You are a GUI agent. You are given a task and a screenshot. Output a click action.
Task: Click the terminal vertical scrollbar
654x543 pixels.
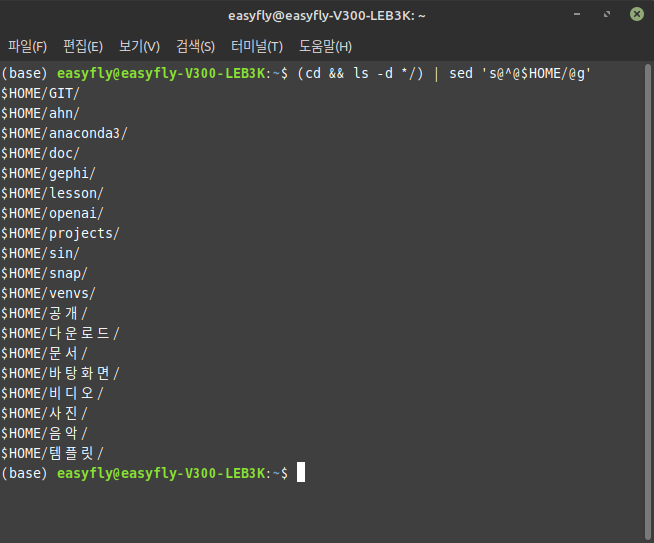coord(648,302)
